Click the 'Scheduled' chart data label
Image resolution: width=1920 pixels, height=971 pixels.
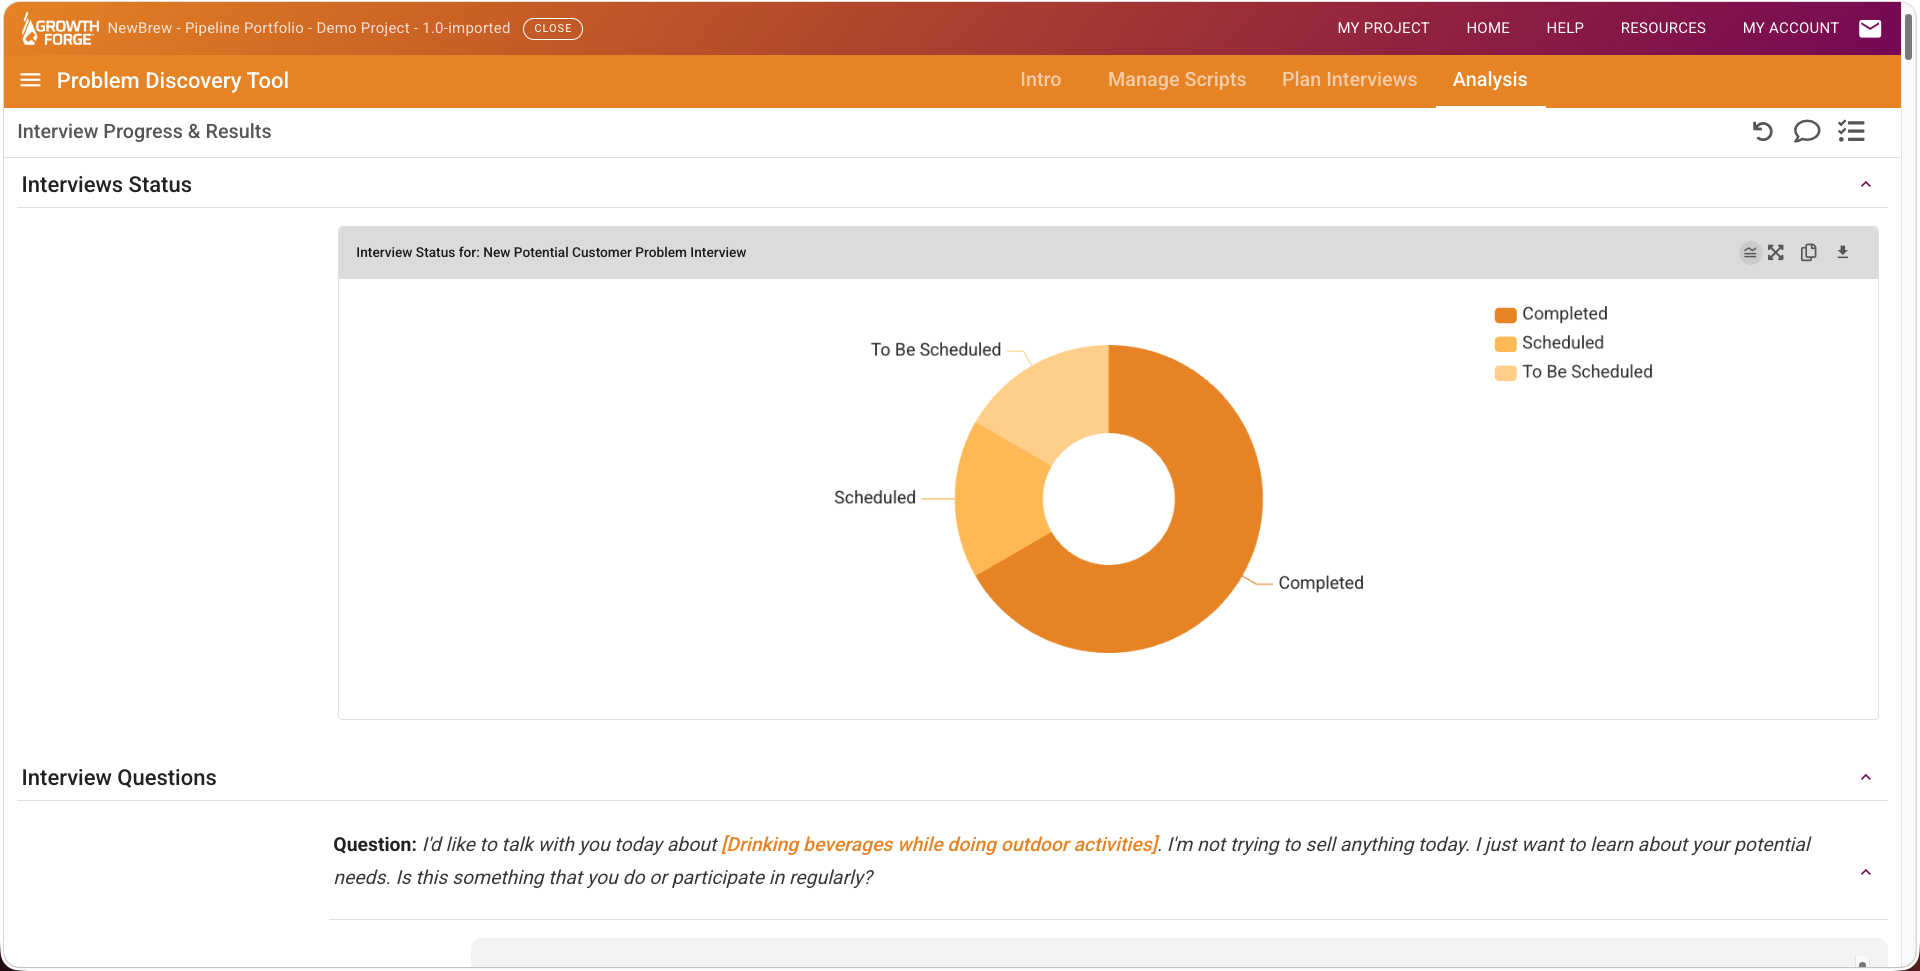pos(875,498)
